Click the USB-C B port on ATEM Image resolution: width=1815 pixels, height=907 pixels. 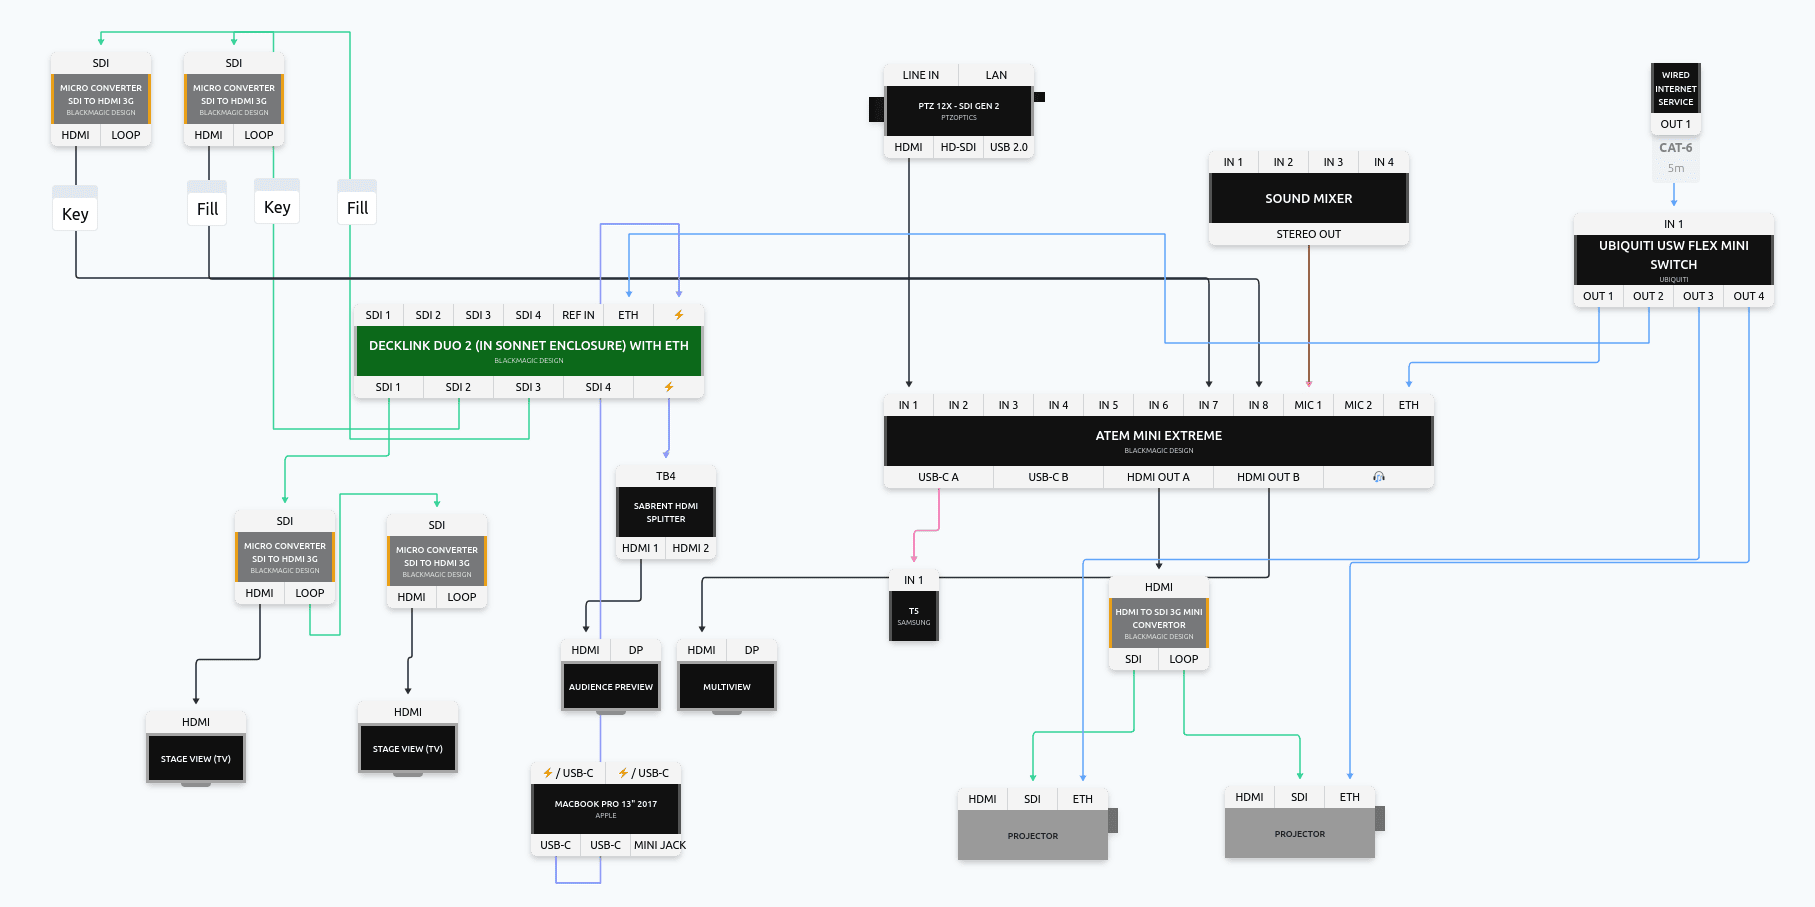tap(1049, 477)
